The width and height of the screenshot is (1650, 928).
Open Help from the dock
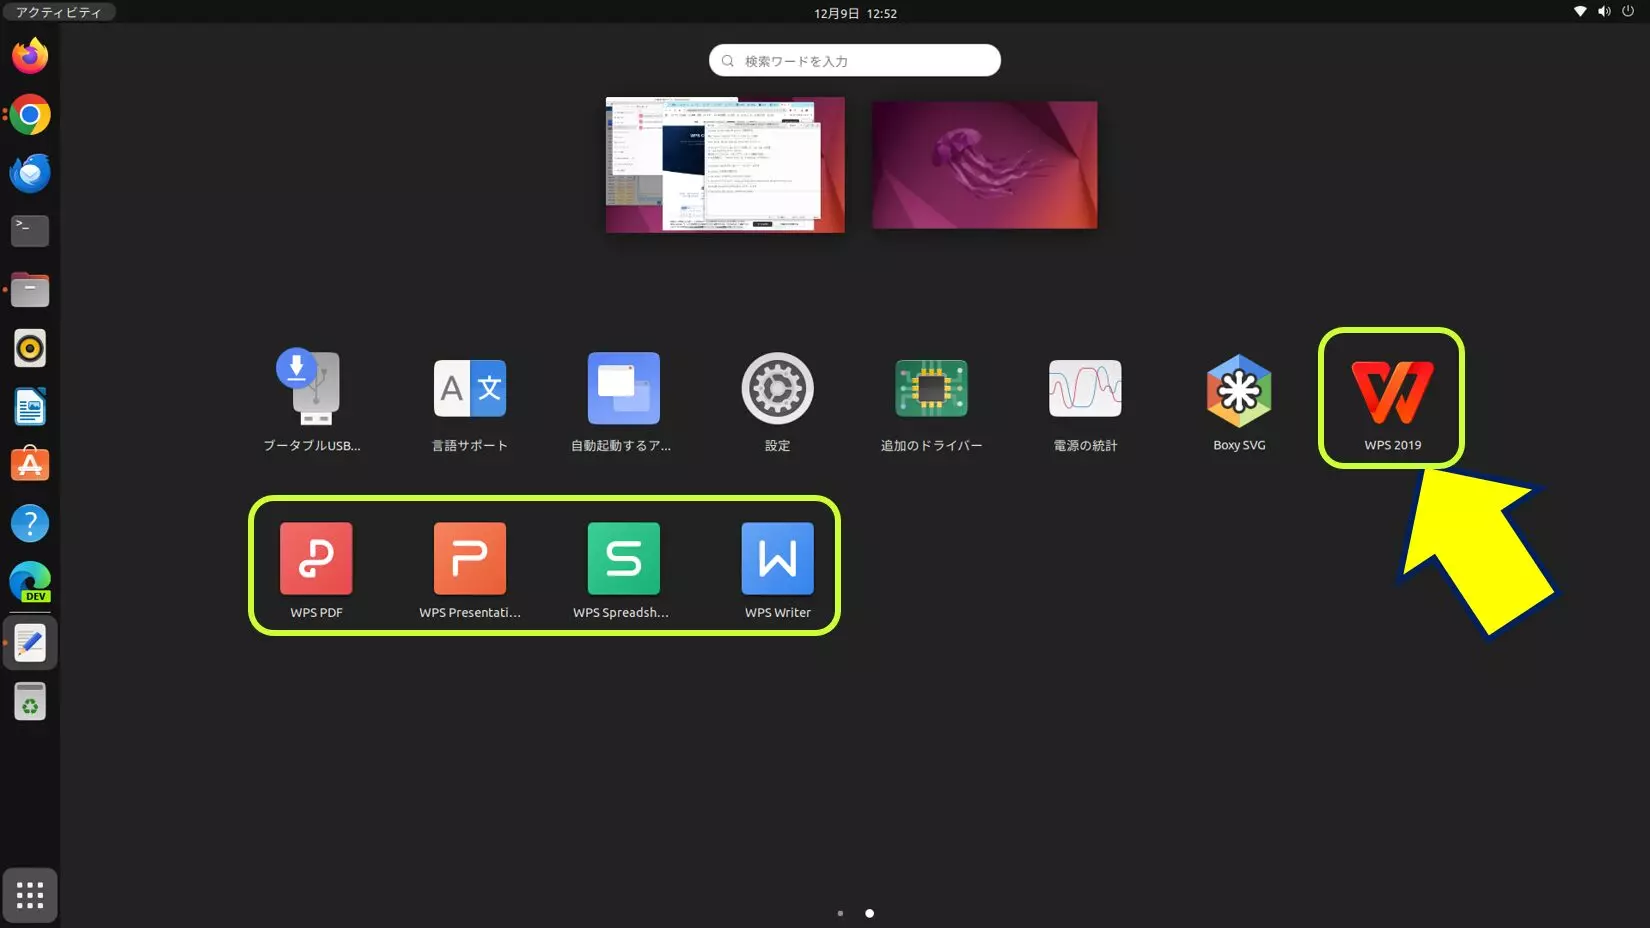point(30,523)
